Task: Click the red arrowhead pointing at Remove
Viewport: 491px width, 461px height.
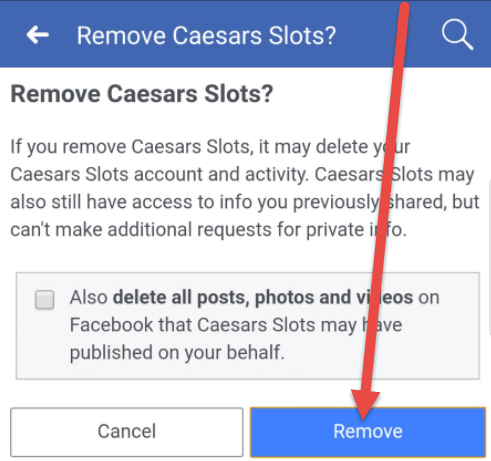Action: pos(365,404)
